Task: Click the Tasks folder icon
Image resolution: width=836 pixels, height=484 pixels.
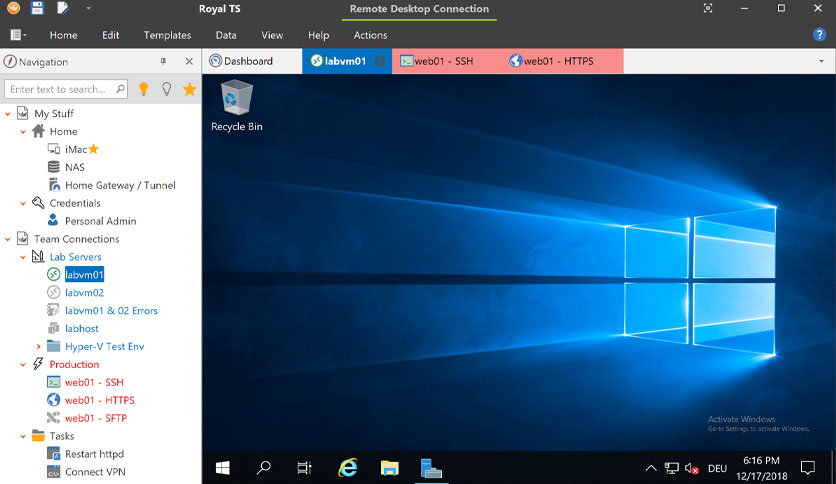Action: point(38,435)
